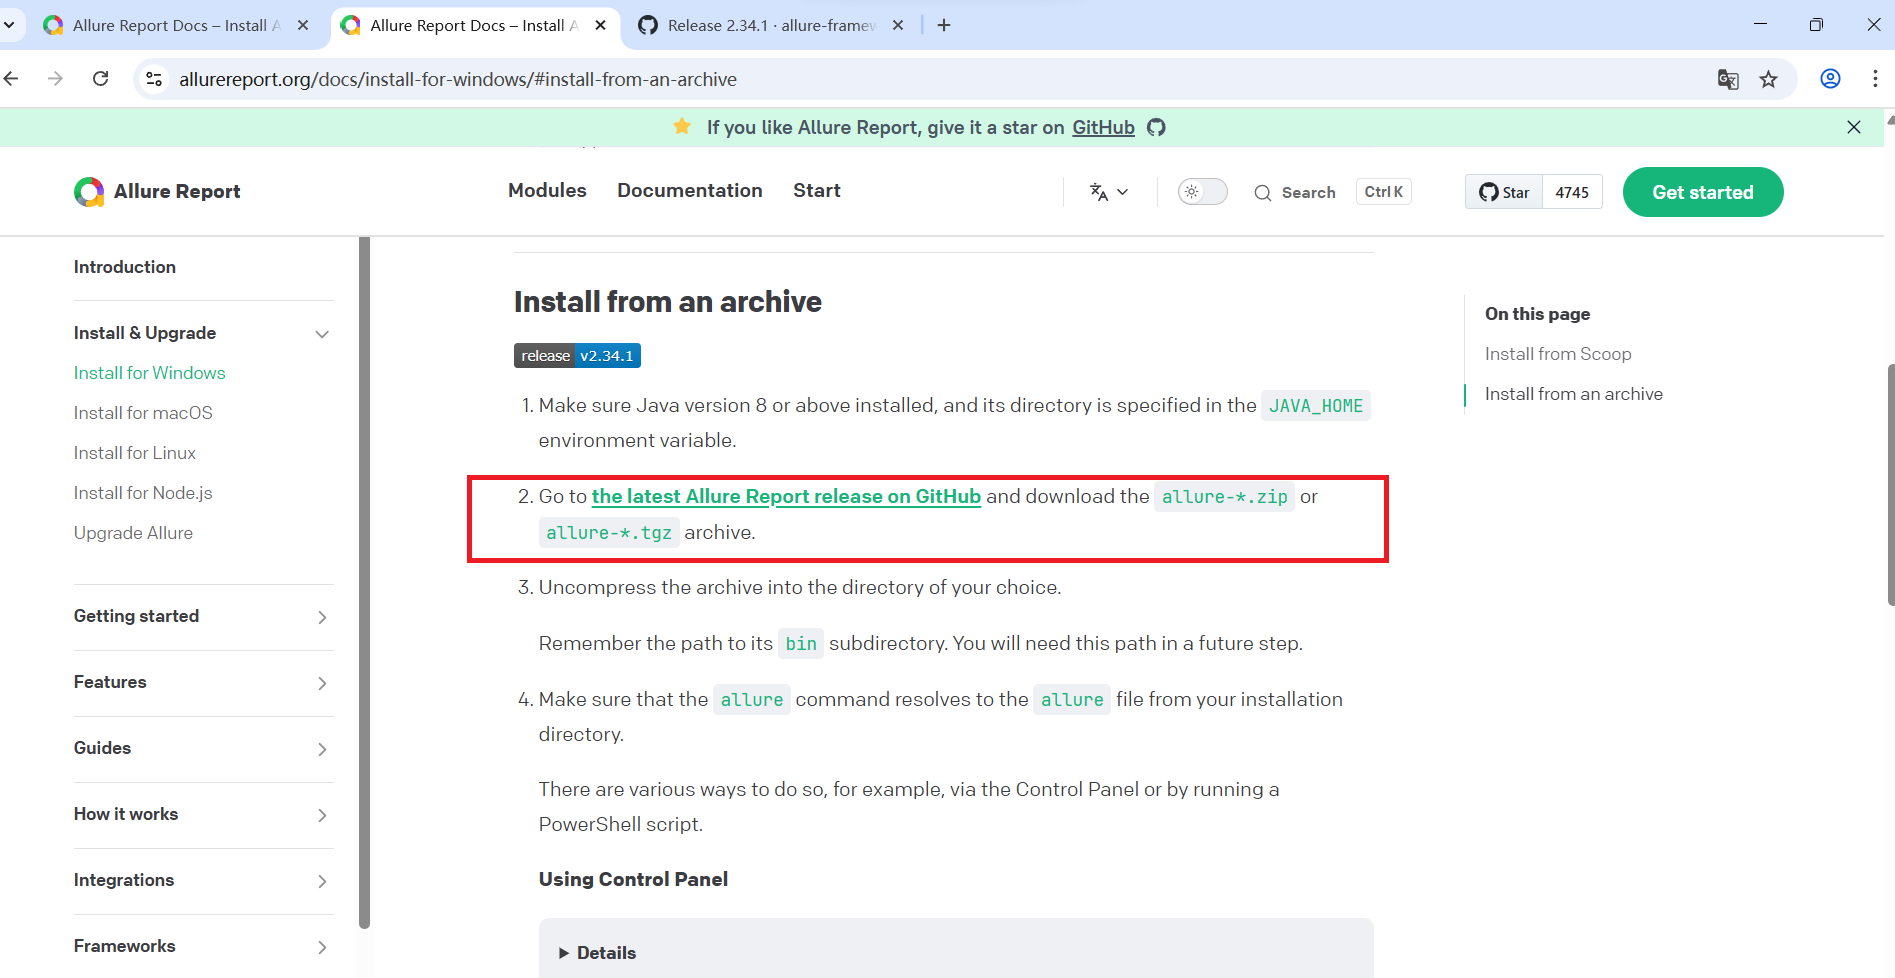Image resolution: width=1895 pixels, height=978 pixels.
Task: Open the language translation selector icon
Action: click(x=1108, y=192)
